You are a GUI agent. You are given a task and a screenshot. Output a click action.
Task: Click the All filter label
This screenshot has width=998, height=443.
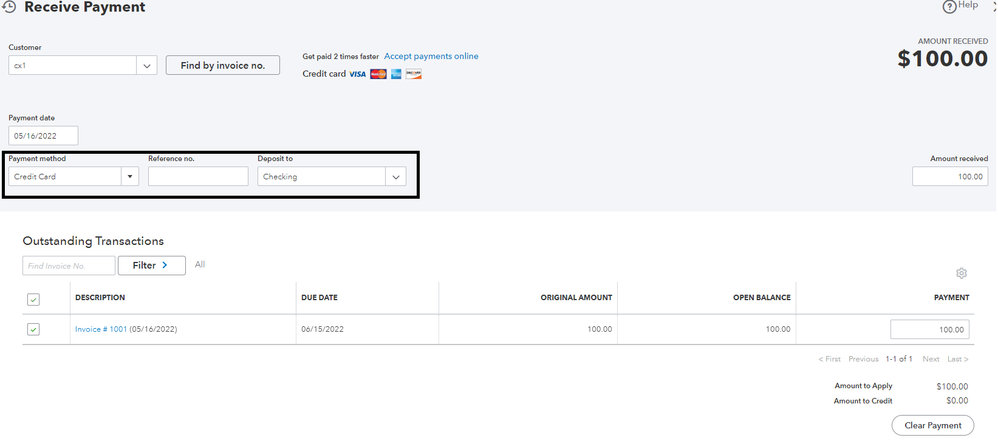coord(200,265)
